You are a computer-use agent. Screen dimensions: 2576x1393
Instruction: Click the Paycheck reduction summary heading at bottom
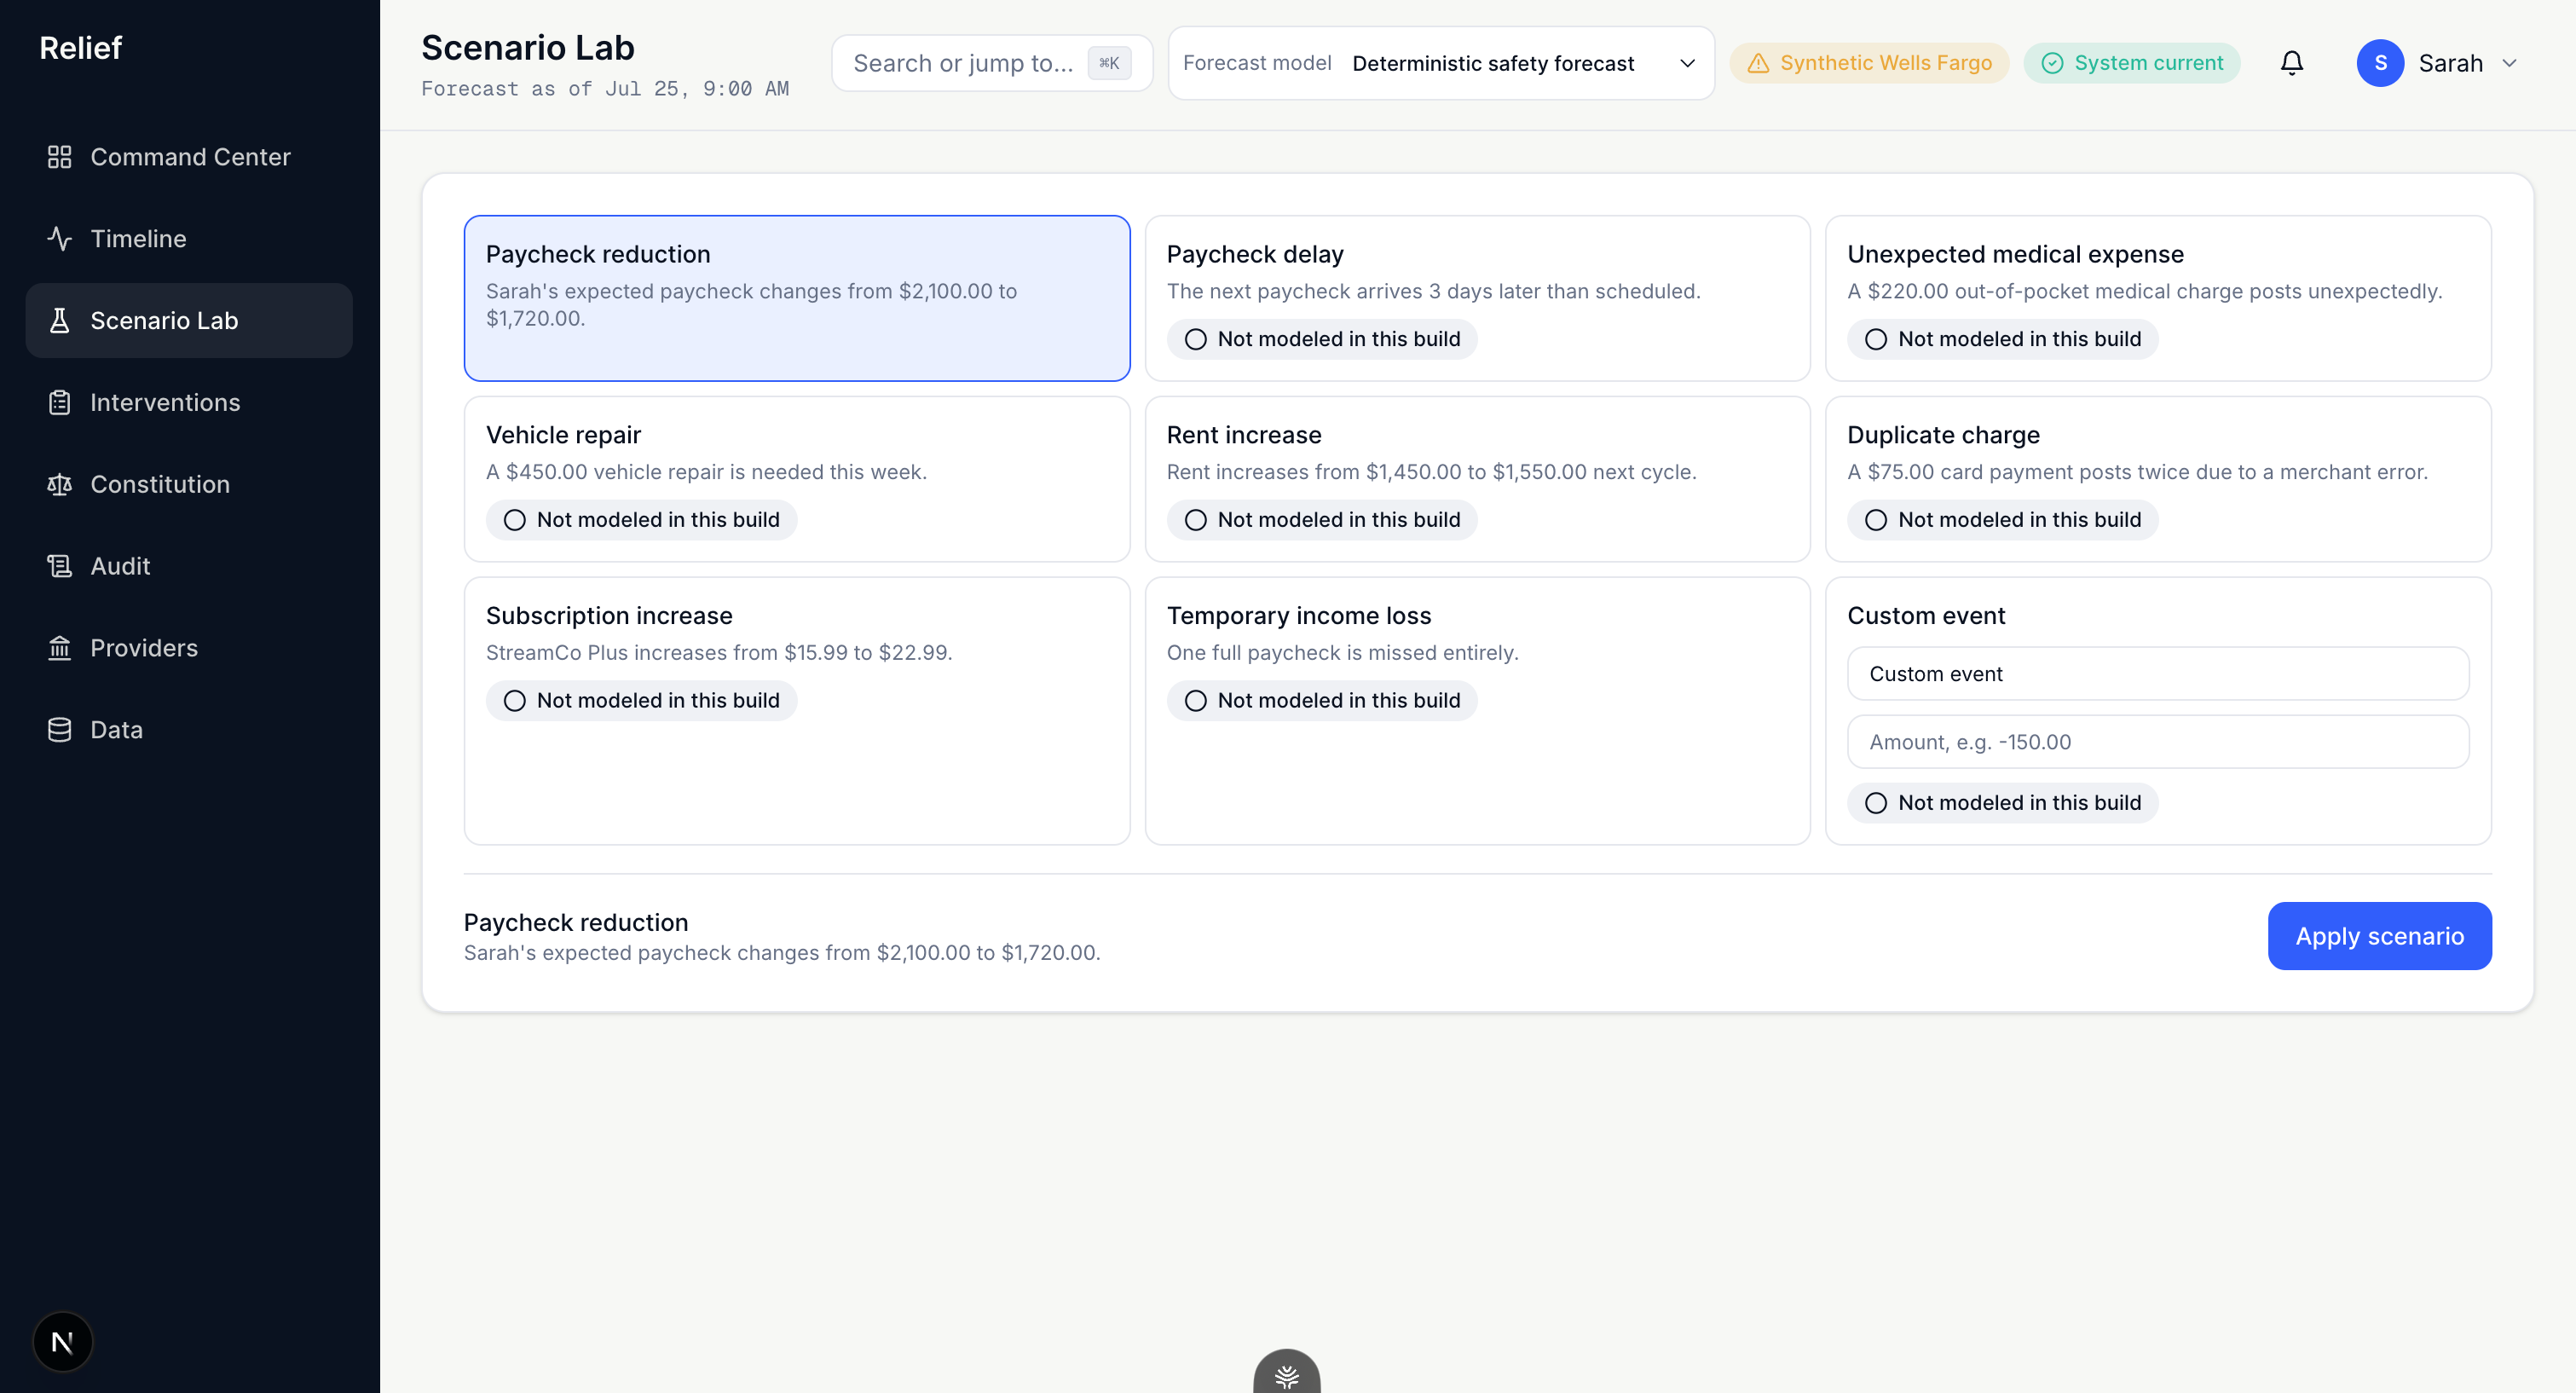pos(576,922)
